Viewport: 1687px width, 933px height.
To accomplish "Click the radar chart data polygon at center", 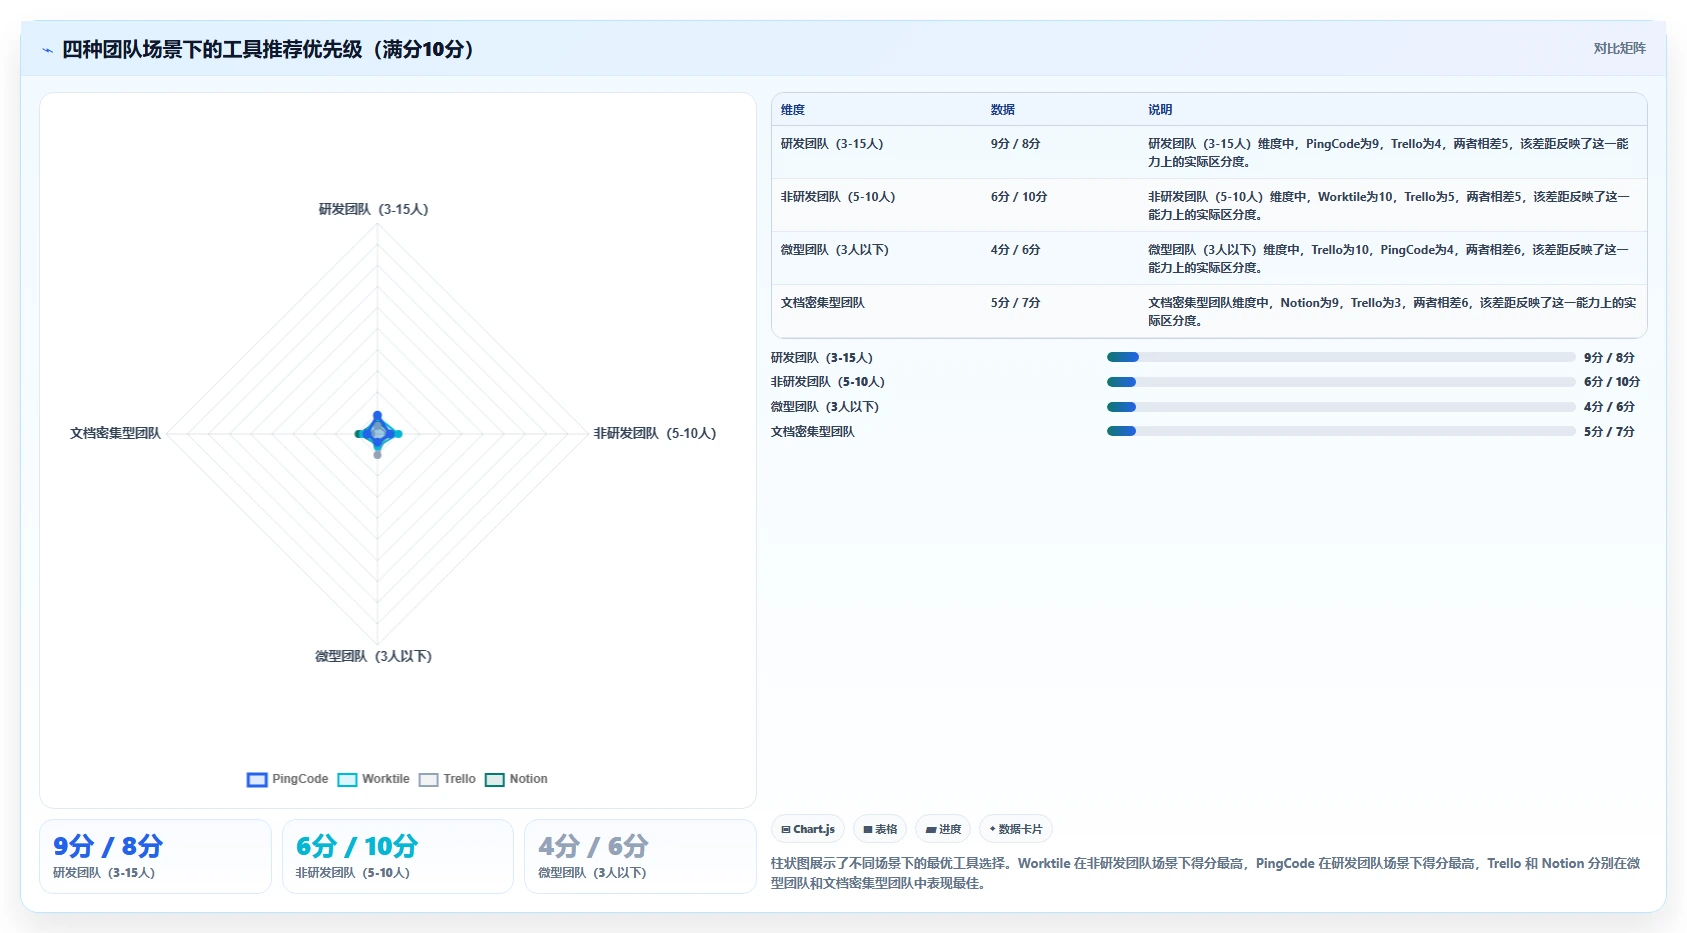I will pyautogui.click(x=378, y=433).
